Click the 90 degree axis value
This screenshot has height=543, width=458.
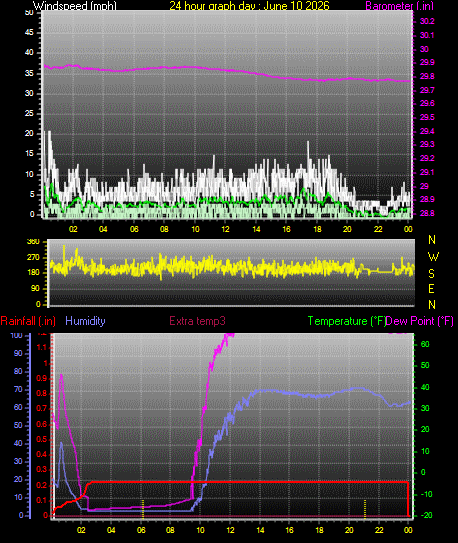pos(35,288)
